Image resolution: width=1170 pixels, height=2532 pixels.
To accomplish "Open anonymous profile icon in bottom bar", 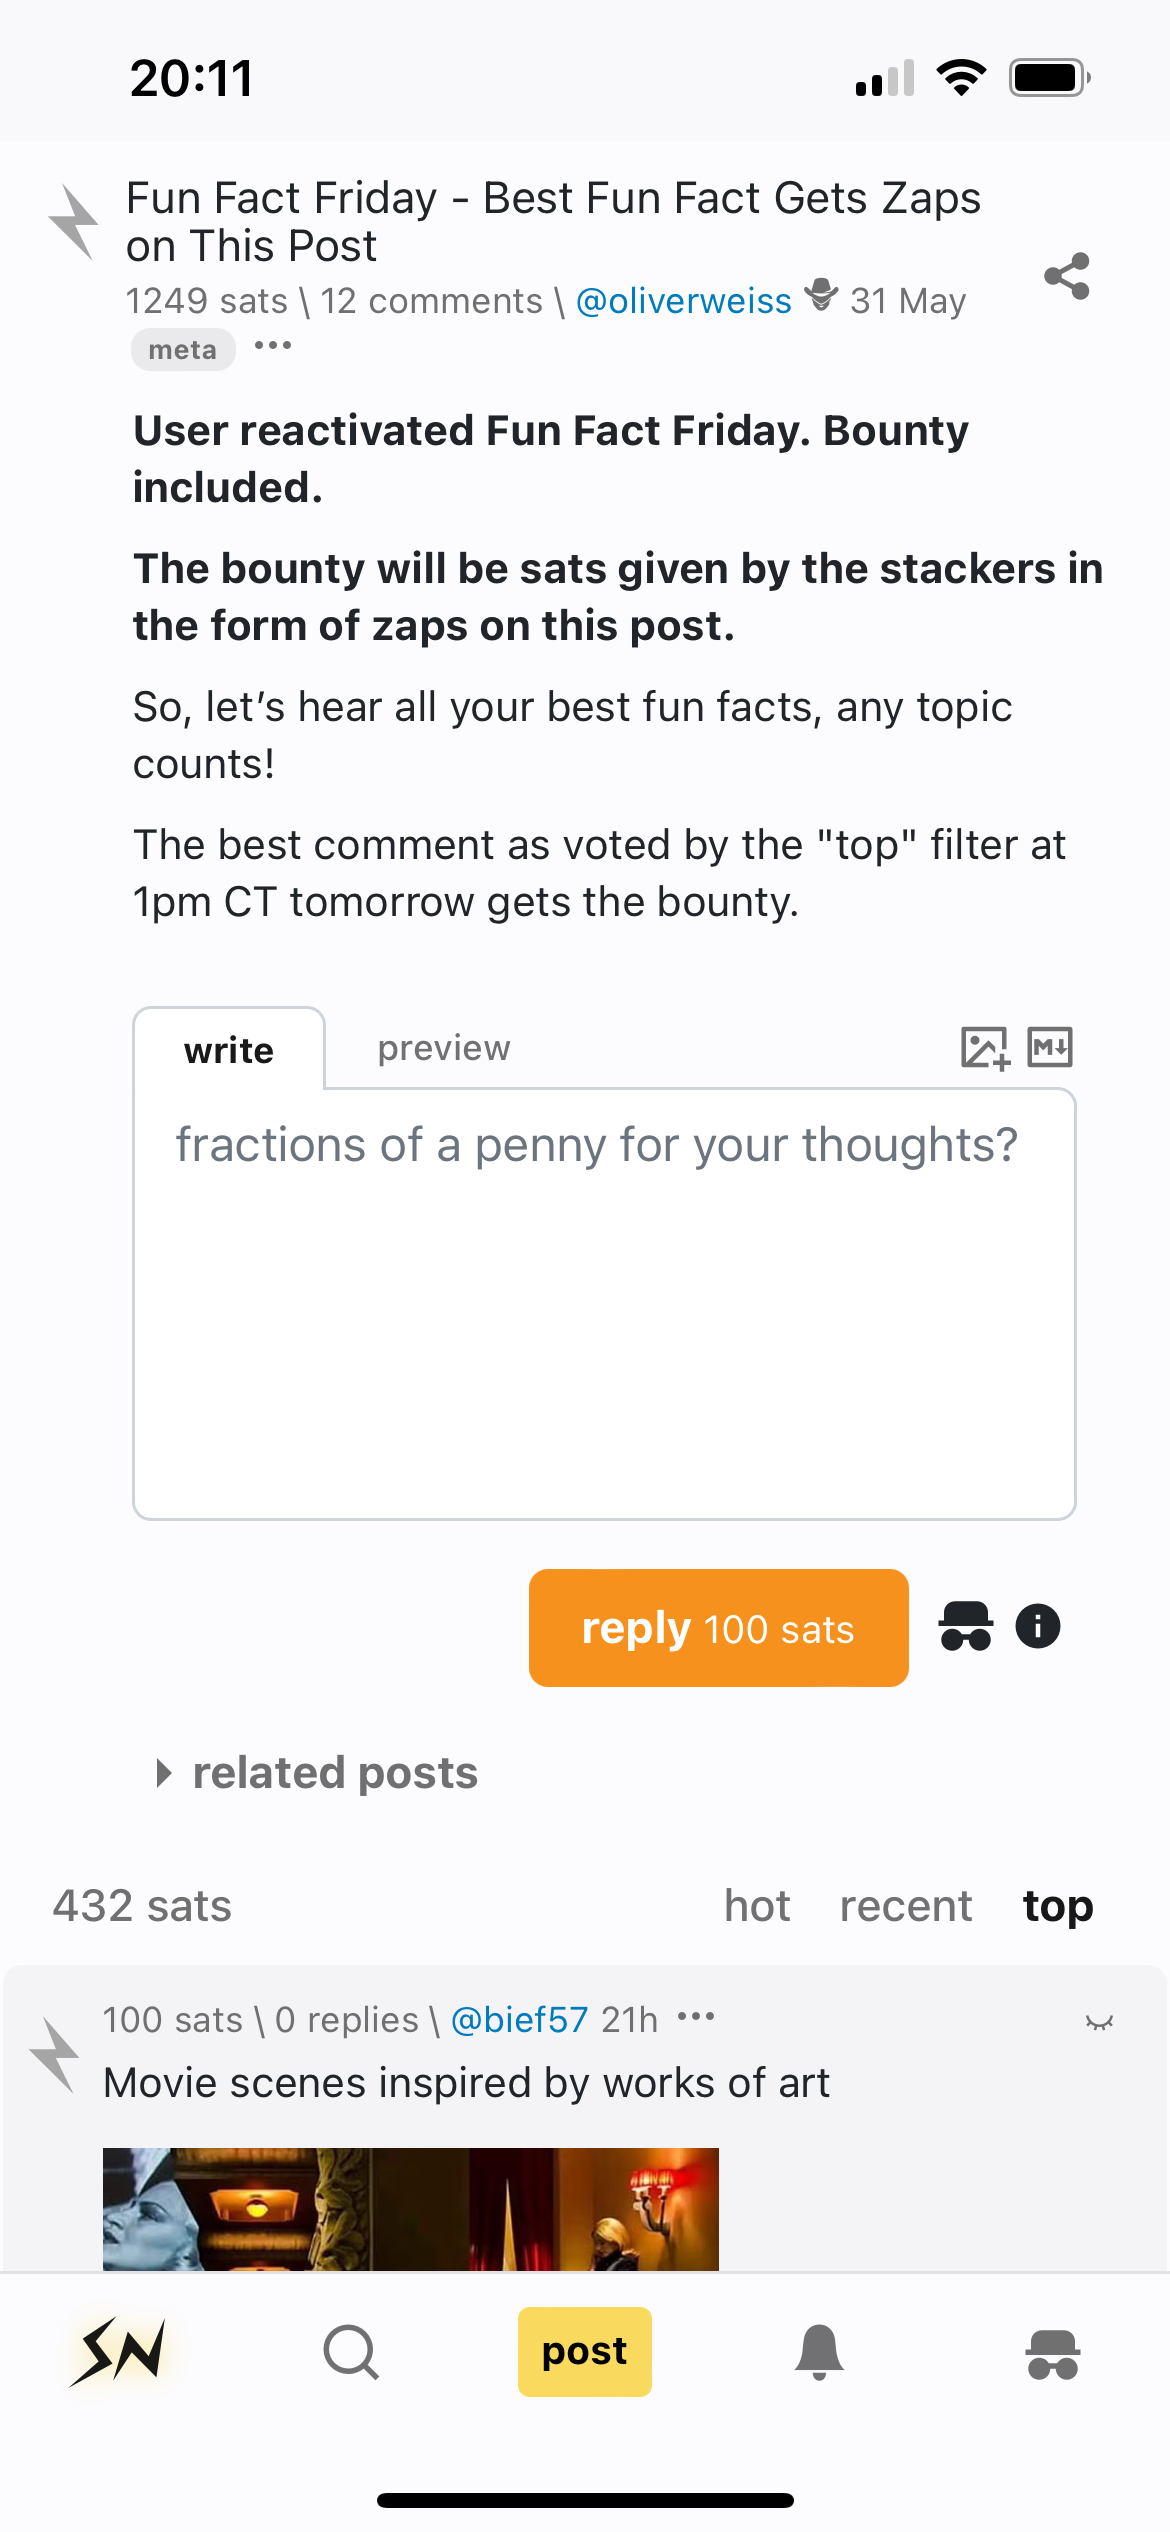I will pyautogui.click(x=1052, y=2354).
